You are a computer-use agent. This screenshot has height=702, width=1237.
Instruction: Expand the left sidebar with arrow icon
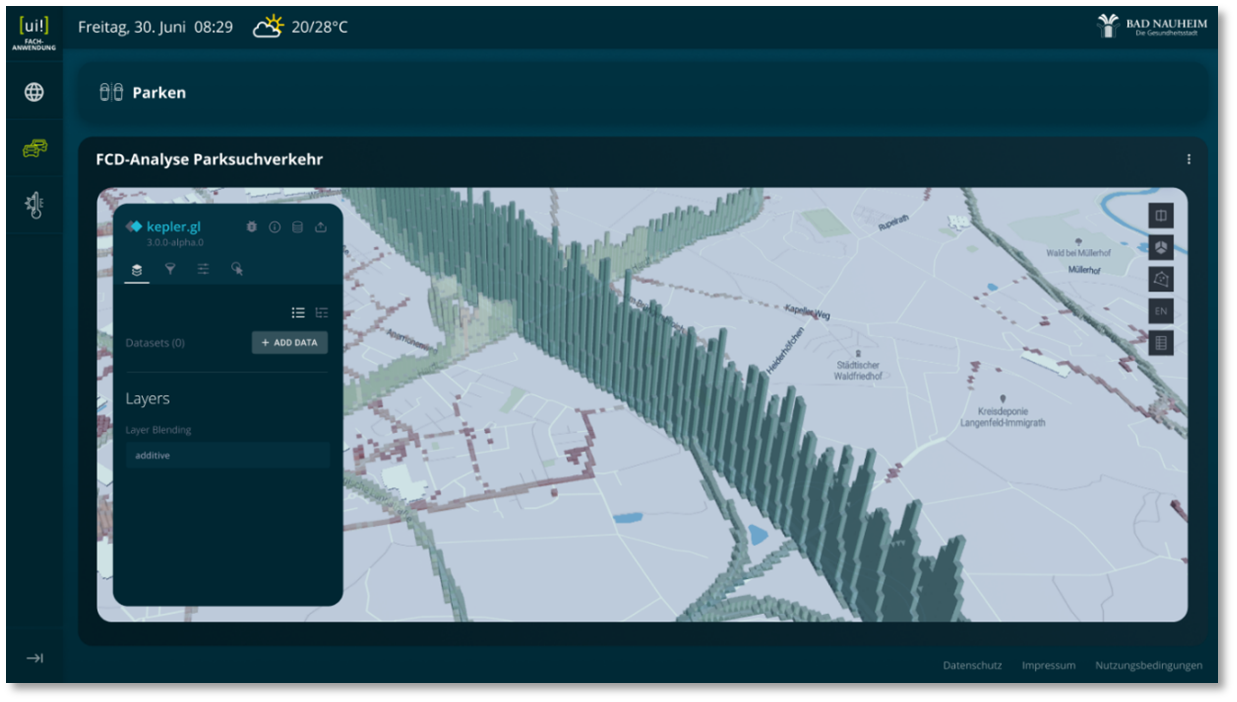[x=34, y=658]
